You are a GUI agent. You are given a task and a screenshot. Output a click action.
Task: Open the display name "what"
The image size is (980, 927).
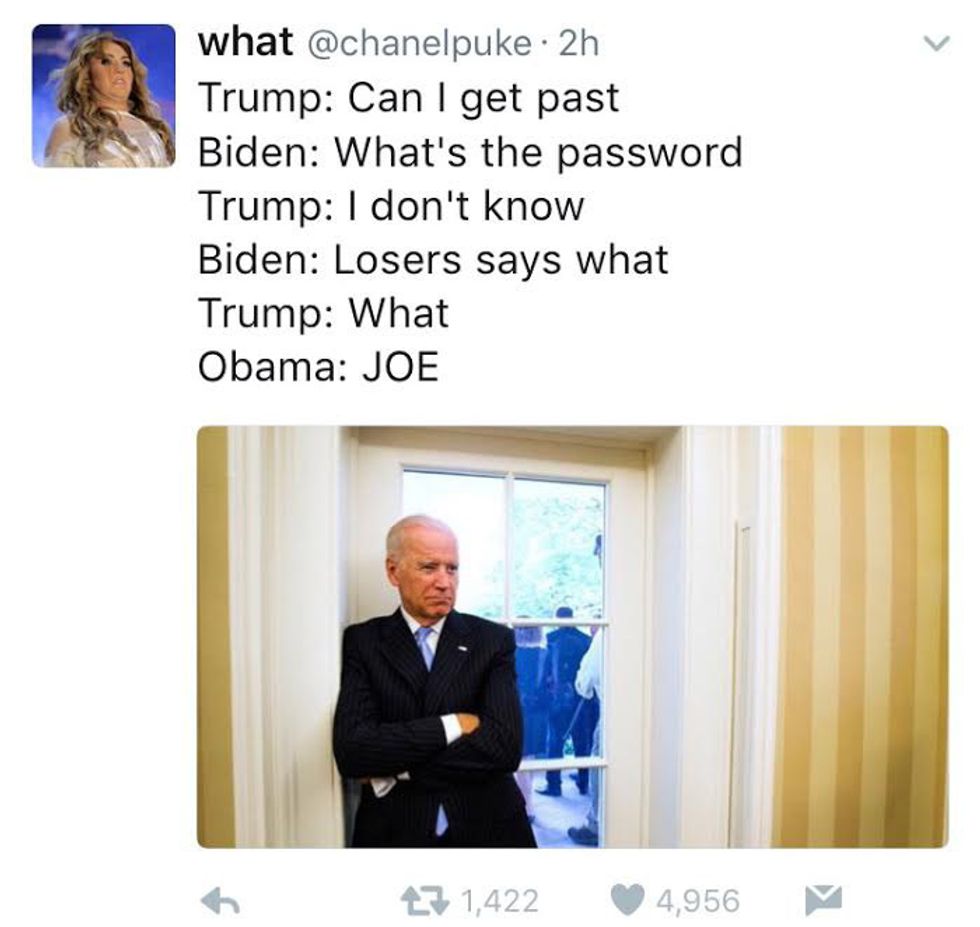pyautogui.click(x=246, y=42)
